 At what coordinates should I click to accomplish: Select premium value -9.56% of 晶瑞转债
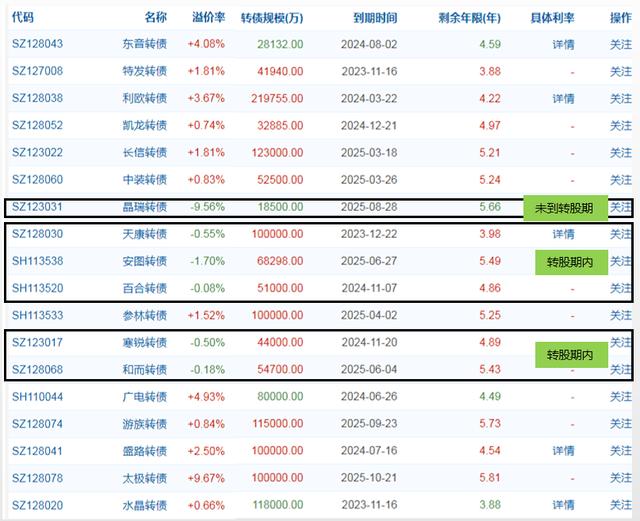pyautogui.click(x=207, y=207)
